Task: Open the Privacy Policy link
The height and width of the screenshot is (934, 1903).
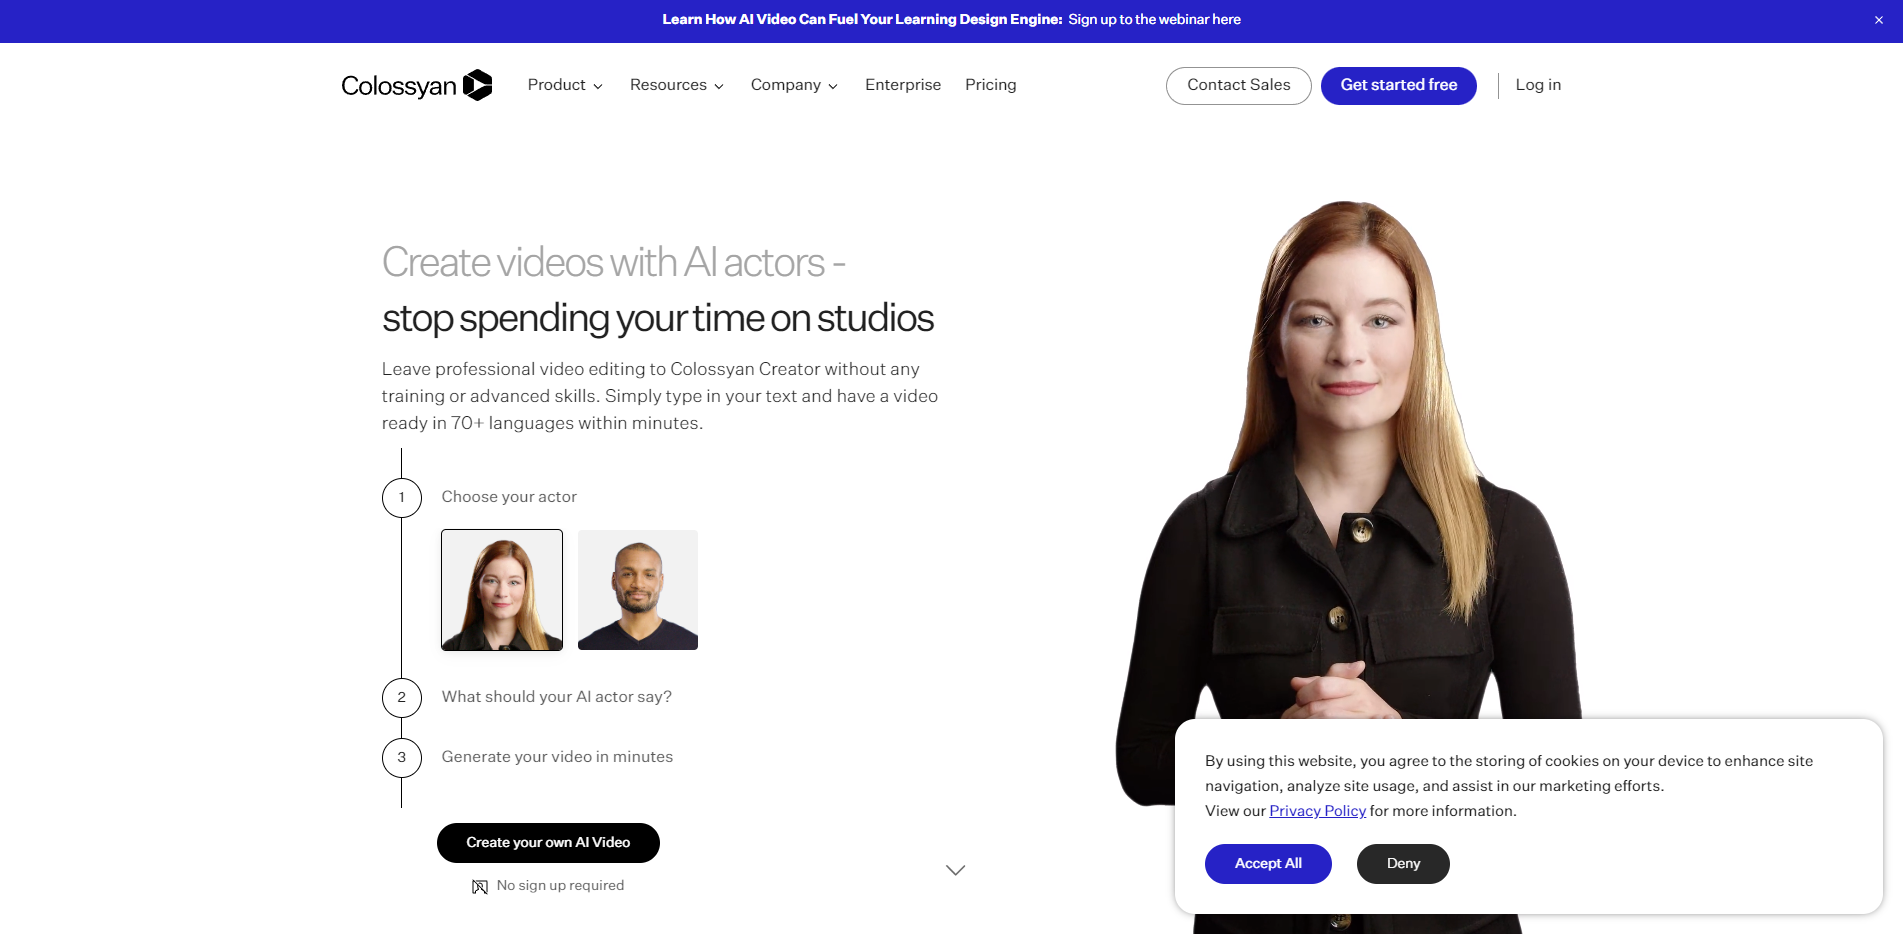Action: click(1317, 811)
